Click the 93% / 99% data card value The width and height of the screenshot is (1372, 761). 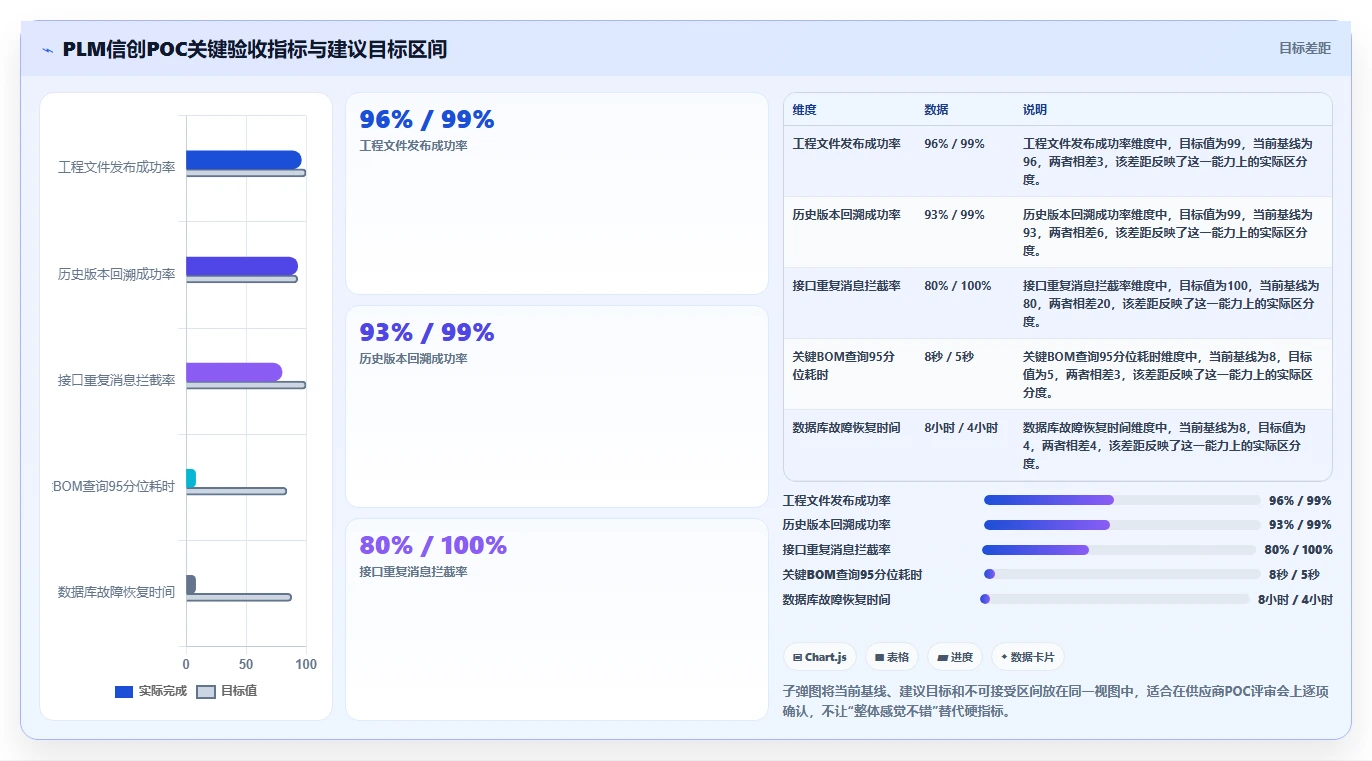tap(427, 333)
